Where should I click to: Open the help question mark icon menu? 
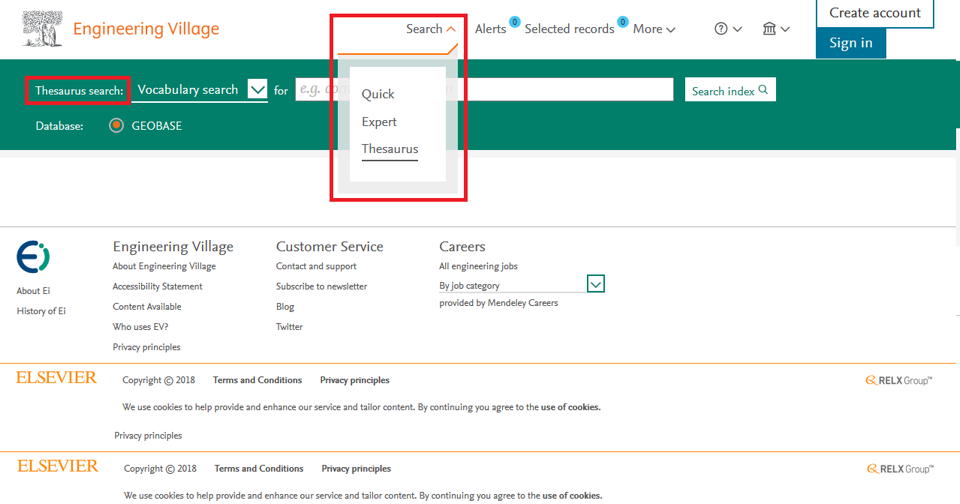pyautogui.click(x=728, y=29)
